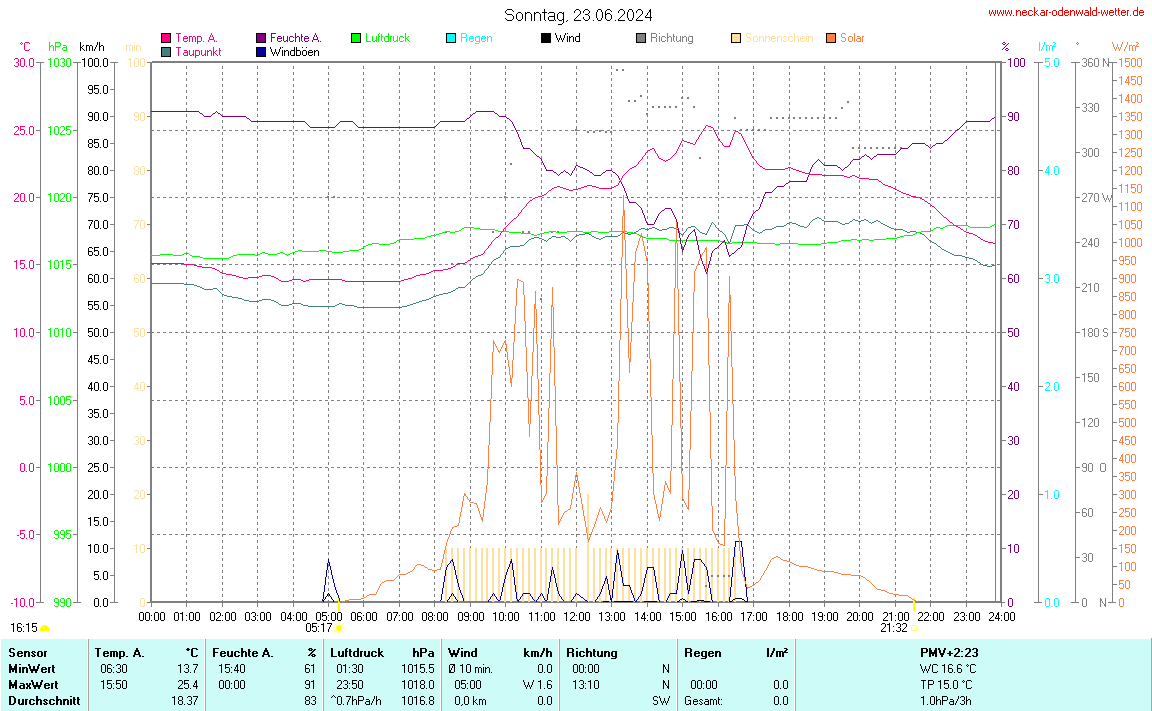This screenshot has width=1152, height=711.
Task: Click the chart title Sonntag, 23.06.2024
Action: click(x=578, y=15)
